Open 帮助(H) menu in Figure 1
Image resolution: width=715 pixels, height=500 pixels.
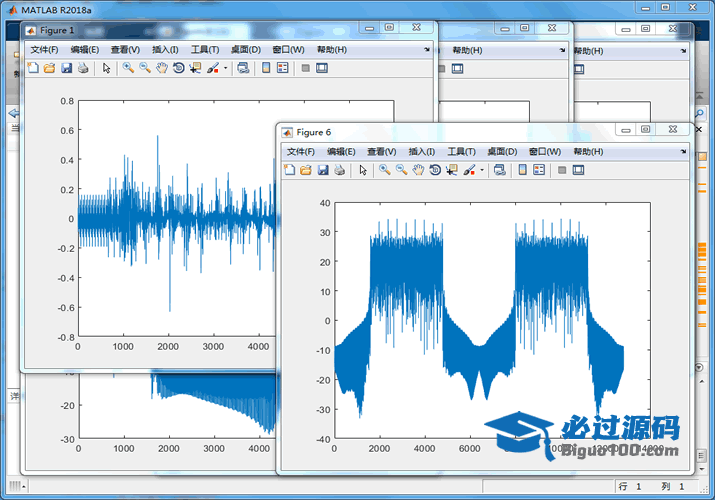pos(332,50)
